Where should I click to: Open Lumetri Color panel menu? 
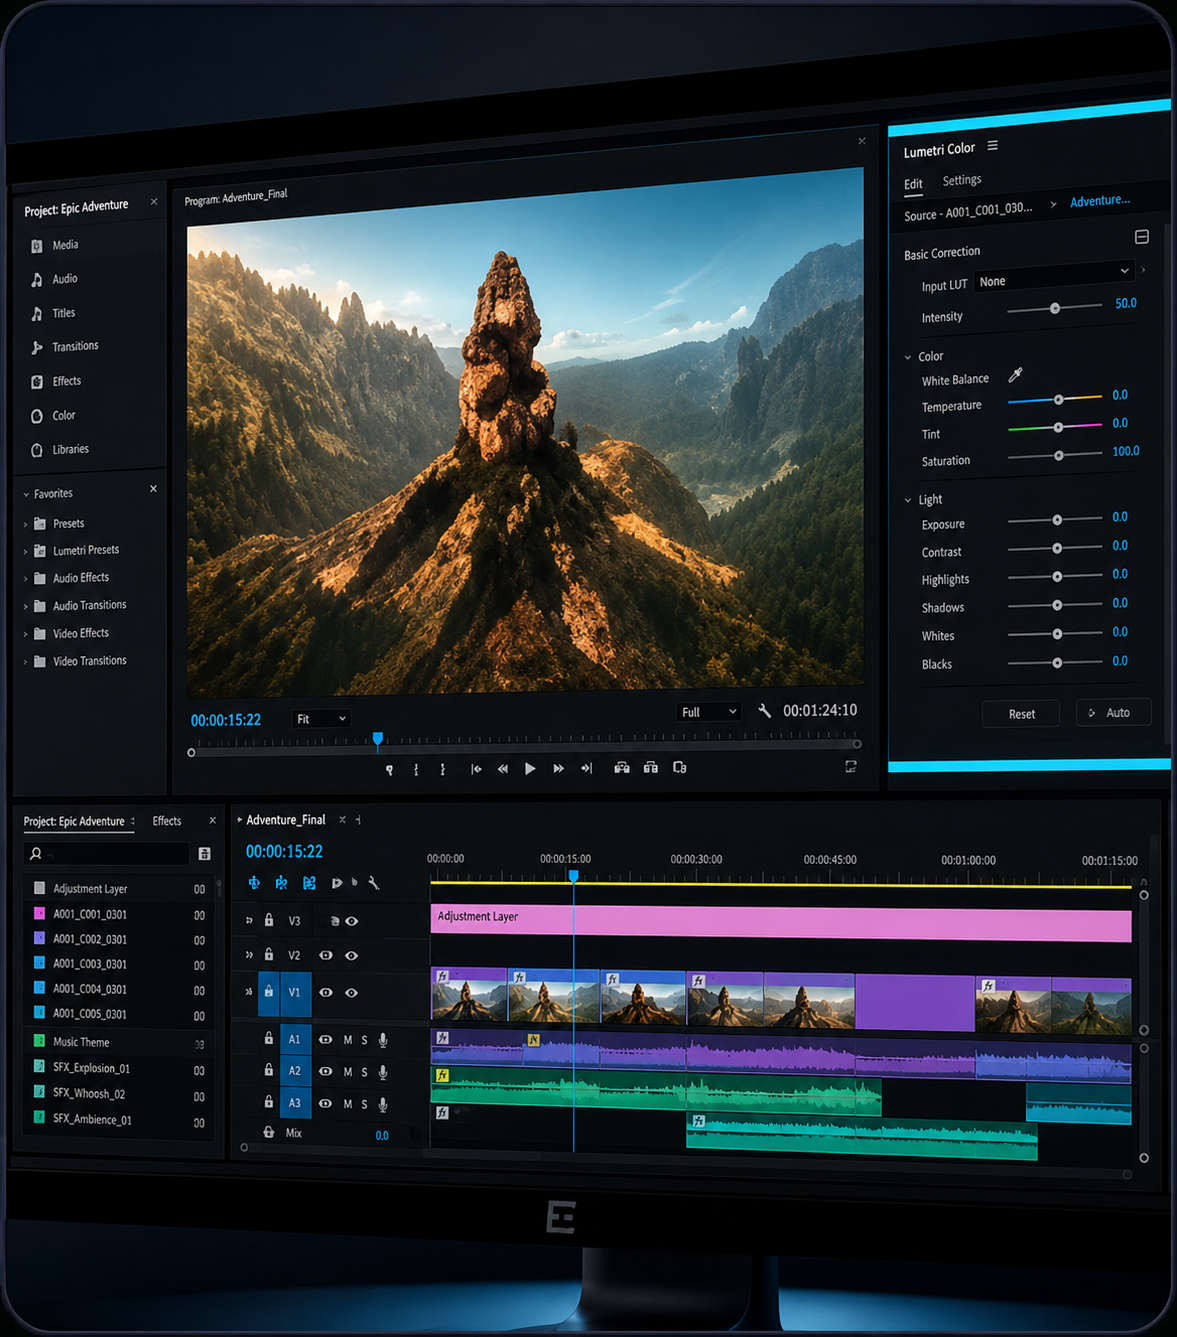click(993, 146)
